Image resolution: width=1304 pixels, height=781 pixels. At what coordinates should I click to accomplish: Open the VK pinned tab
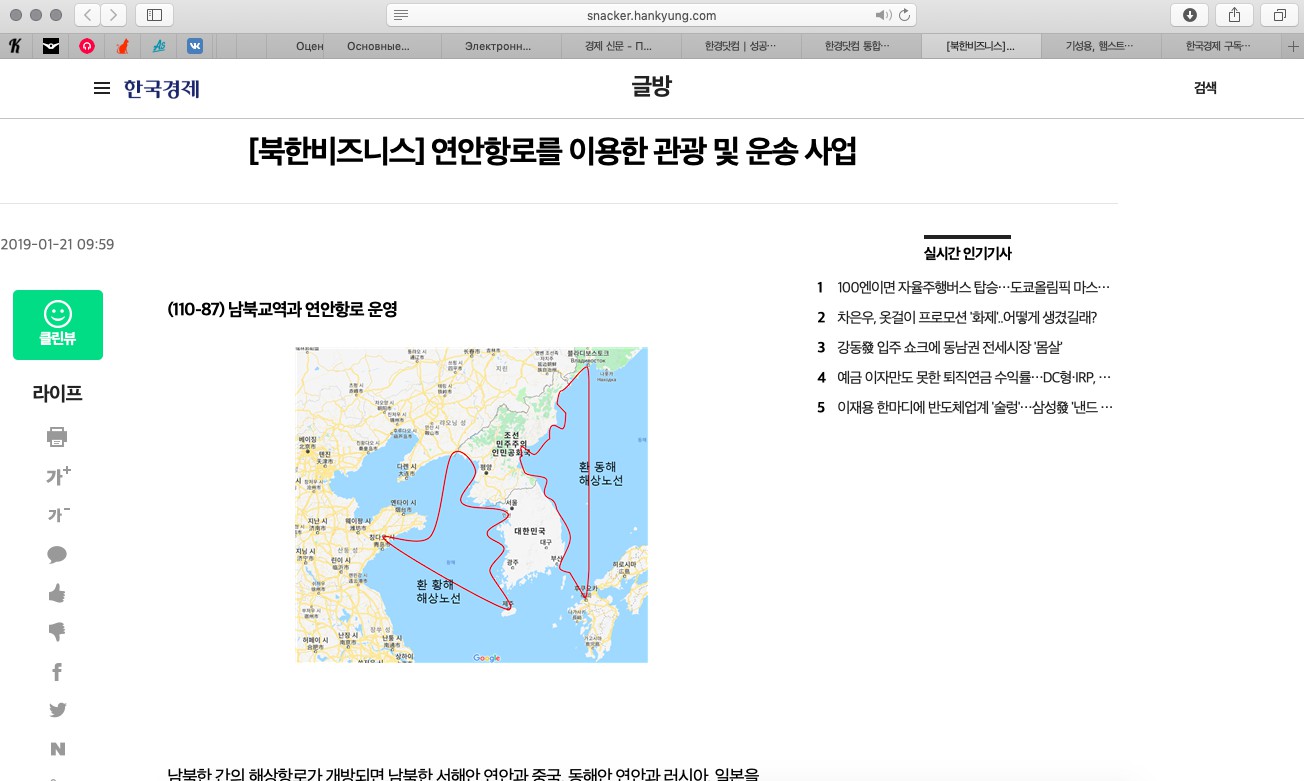[194, 46]
